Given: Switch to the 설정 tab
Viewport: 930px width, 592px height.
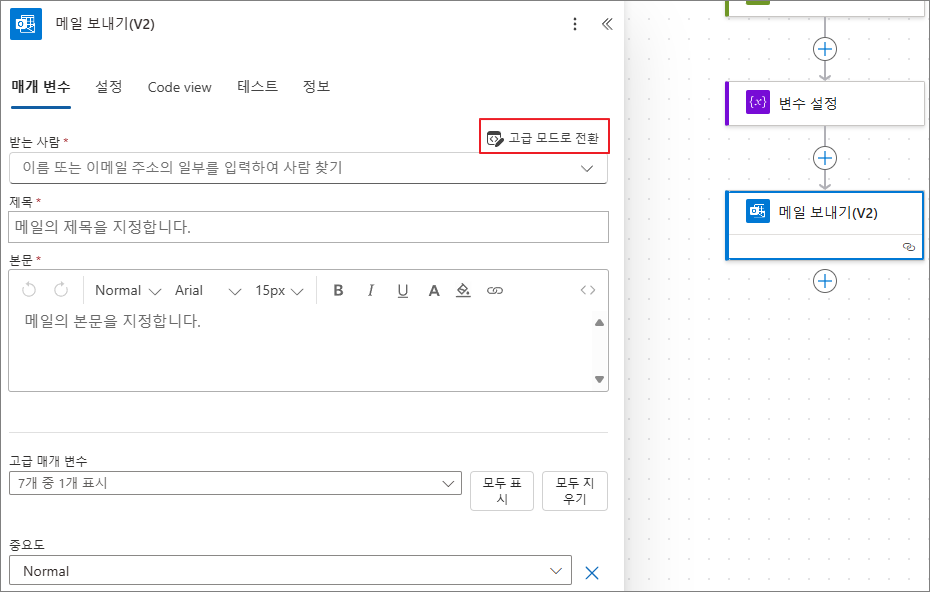Looking at the screenshot, I should (x=109, y=87).
